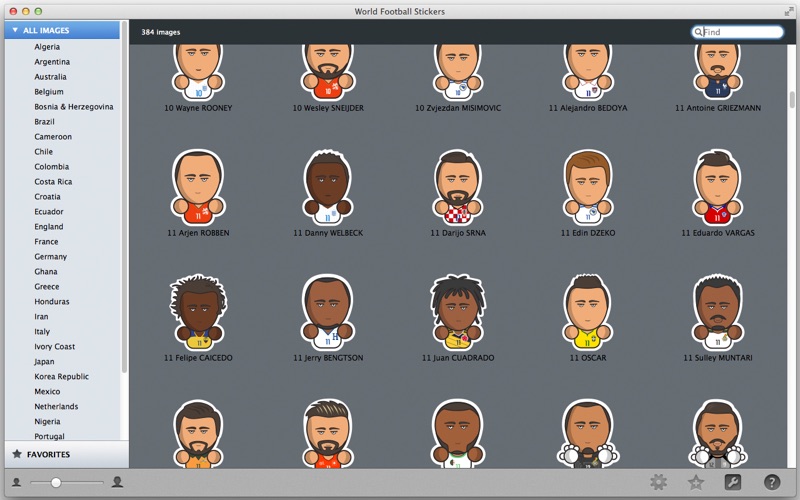The height and width of the screenshot is (500, 800).
Task: Click the main gallery vertical scrollbar
Action: 792,99
